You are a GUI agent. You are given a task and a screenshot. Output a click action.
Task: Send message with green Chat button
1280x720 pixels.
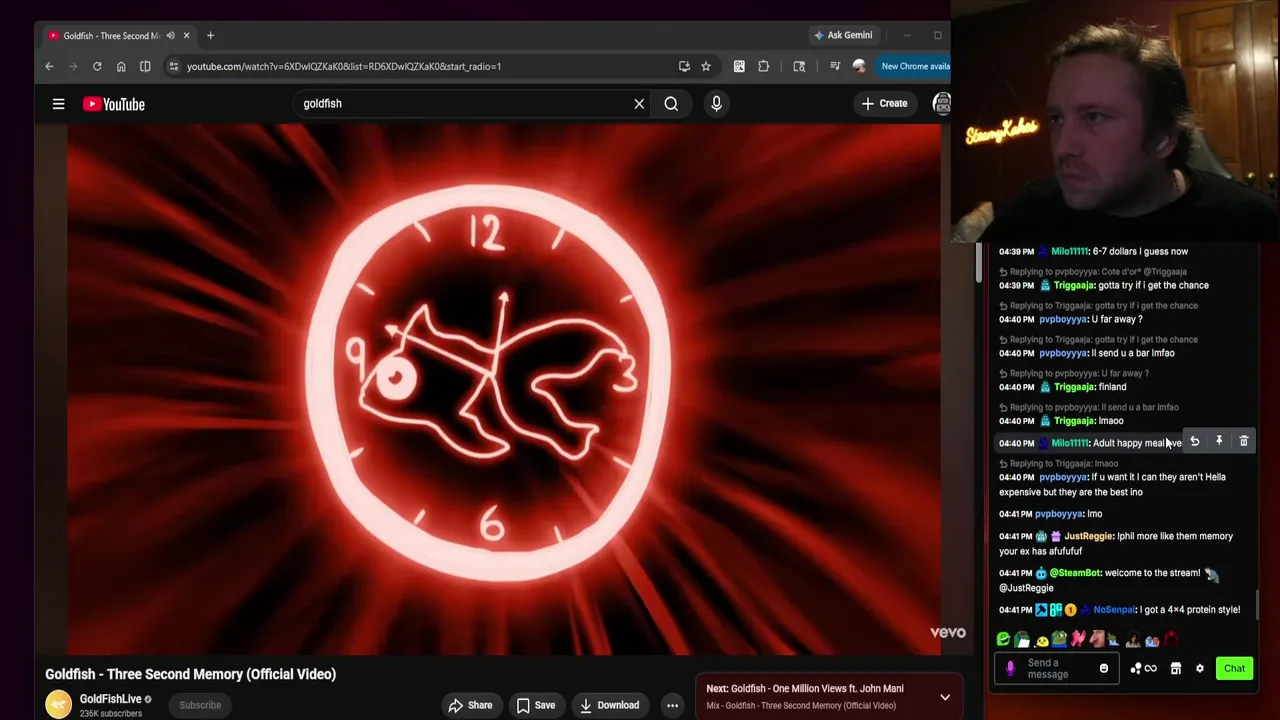point(1235,668)
